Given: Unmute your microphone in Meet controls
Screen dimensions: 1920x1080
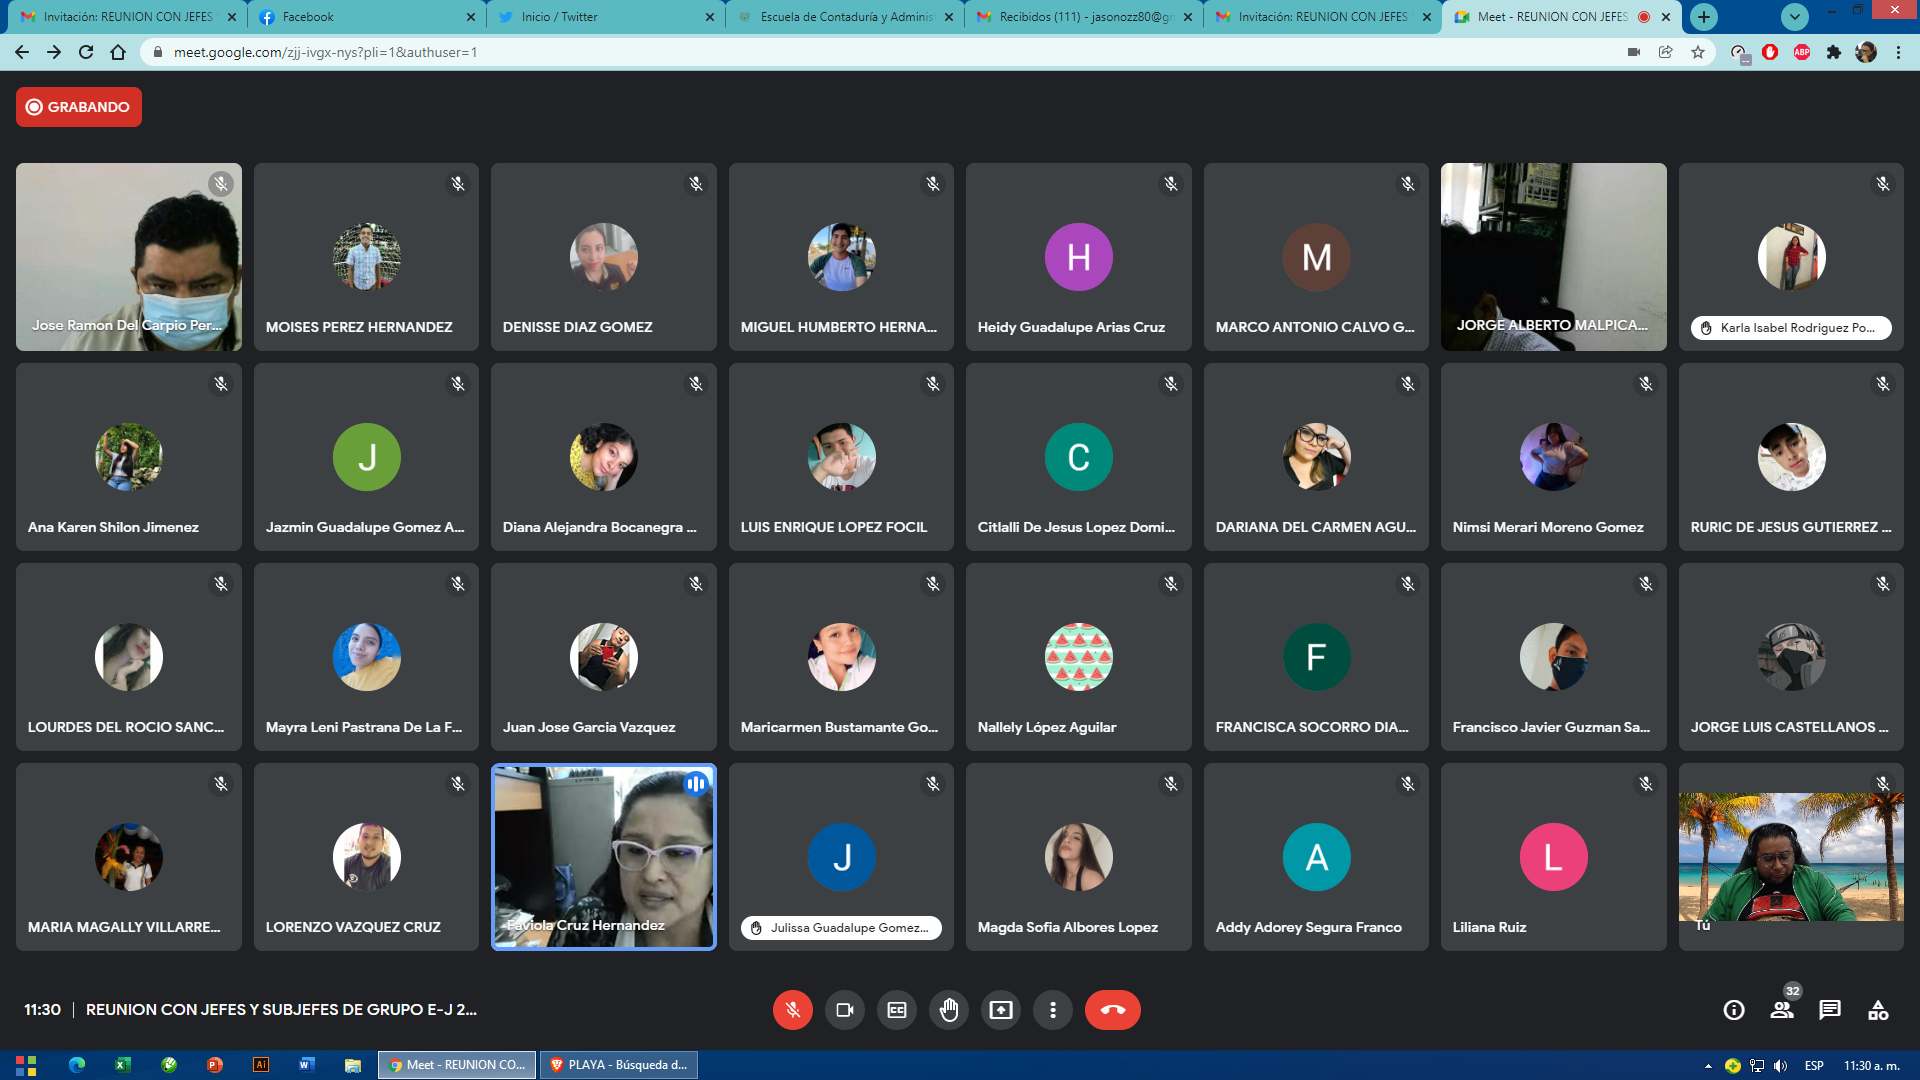Looking at the screenshot, I should pos(792,1010).
